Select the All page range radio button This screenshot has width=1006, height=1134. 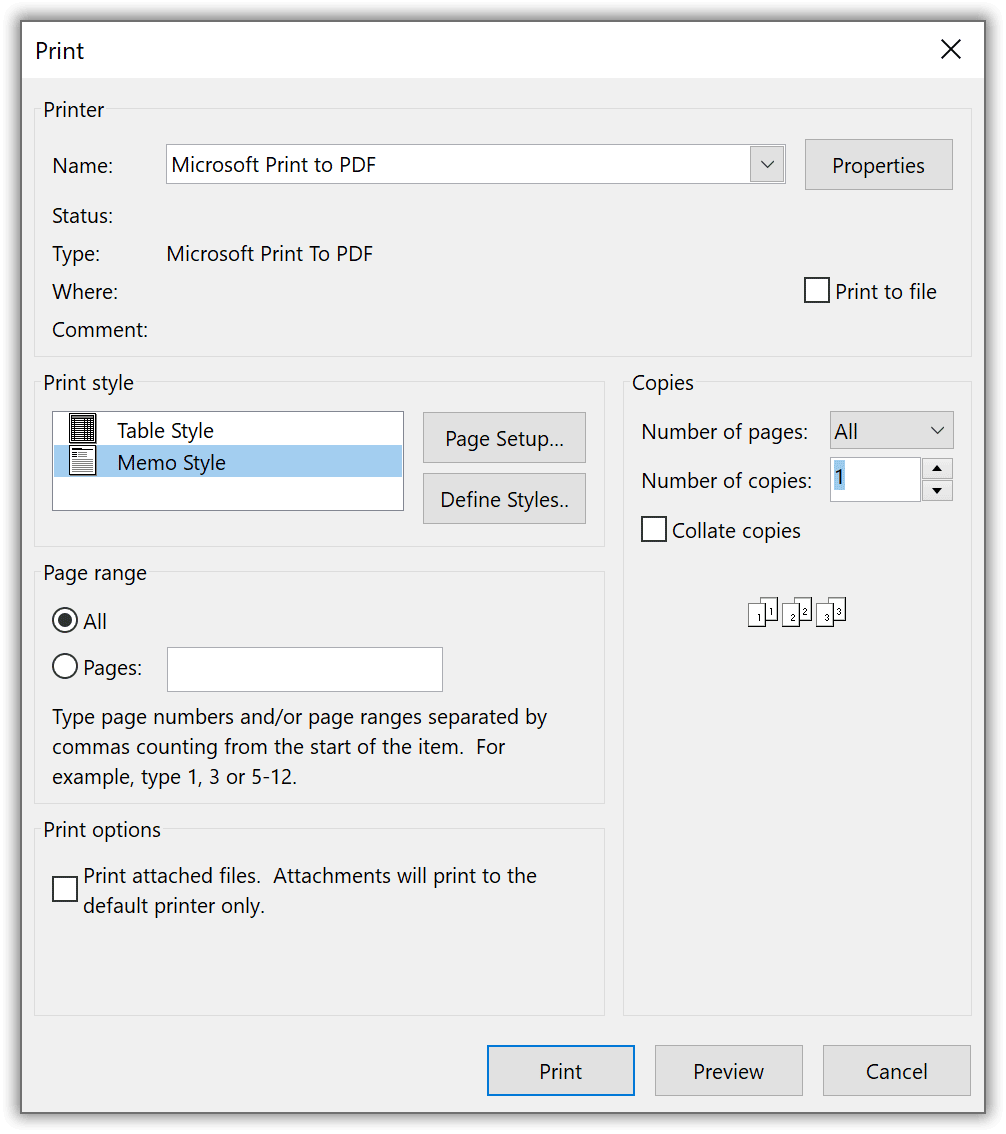point(64,620)
